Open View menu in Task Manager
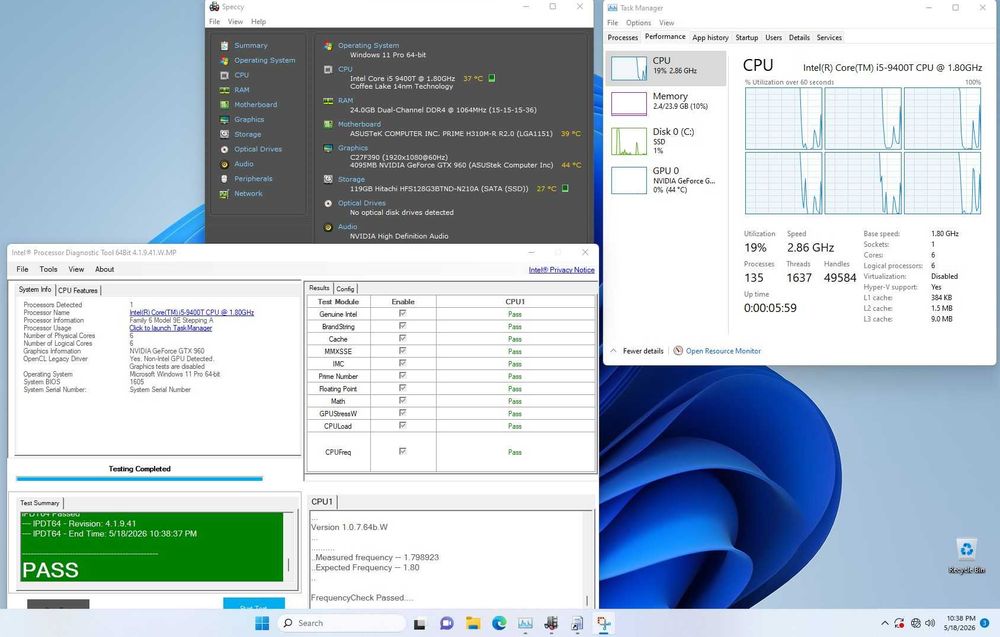This screenshot has width=1000, height=637. (x=666, y=23)
